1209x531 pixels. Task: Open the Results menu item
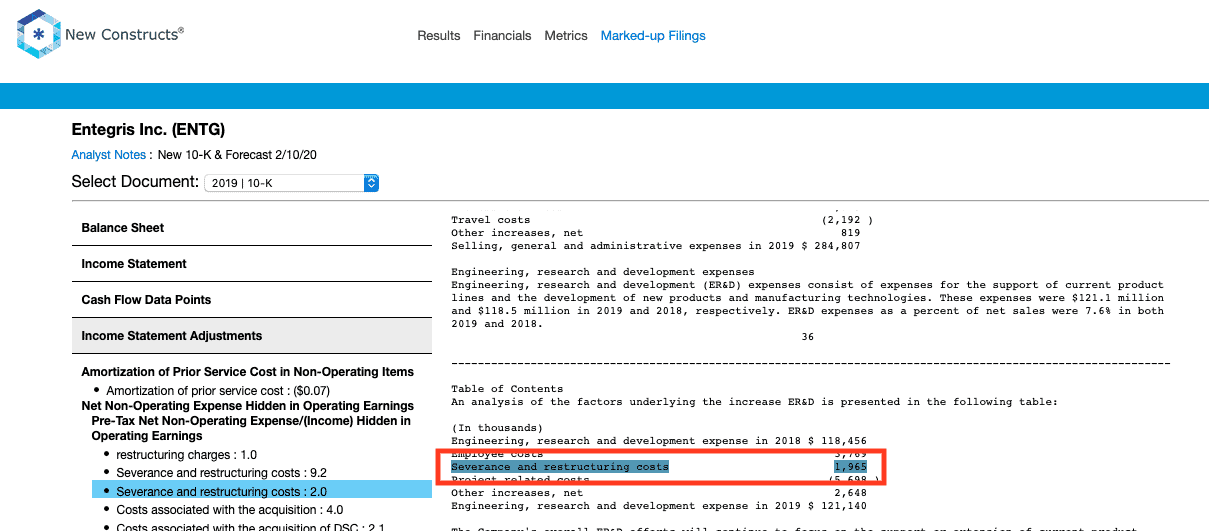(x=439, y=36)
